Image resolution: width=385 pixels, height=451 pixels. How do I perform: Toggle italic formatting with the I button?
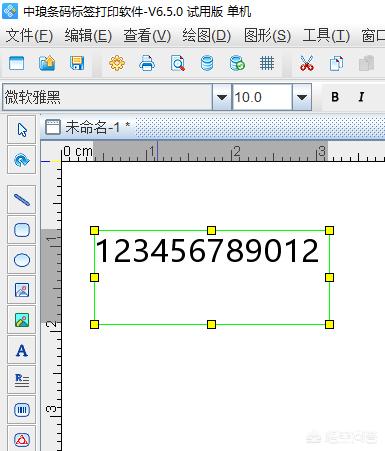361,97
